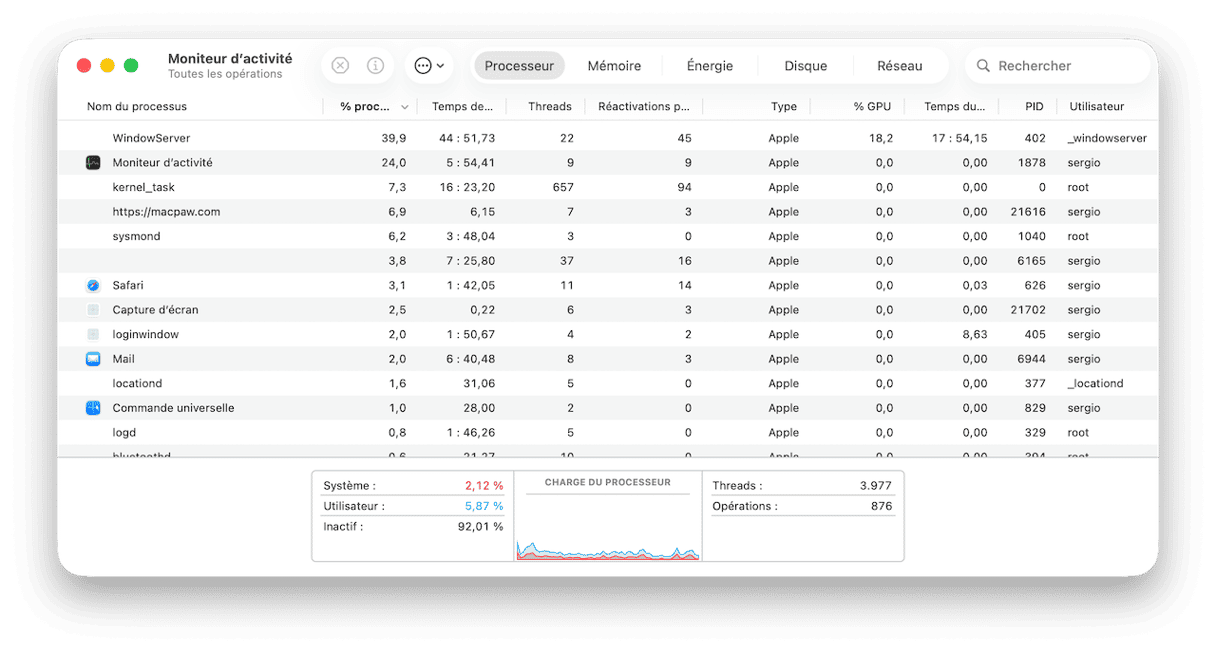Sort by % GPU column header
Screen dimensions: 1216x652
click(872, 106)
